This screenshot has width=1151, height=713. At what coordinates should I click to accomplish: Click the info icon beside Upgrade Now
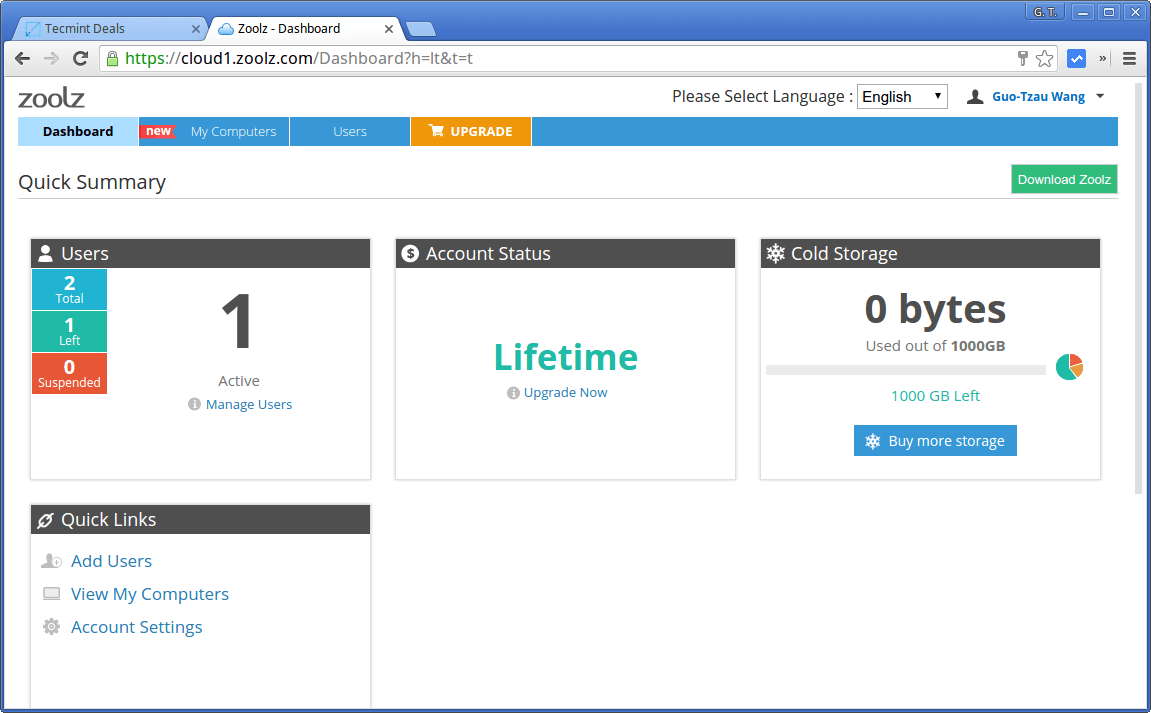(x=513, y=392)
